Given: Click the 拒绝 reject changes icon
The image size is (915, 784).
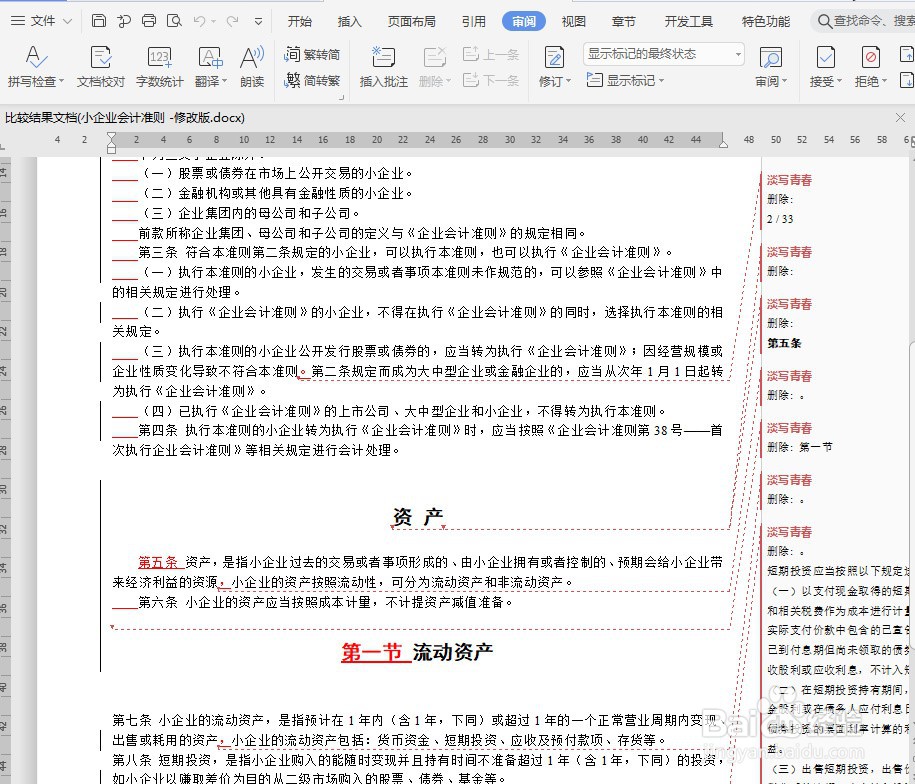Looking at the screenshot, I should [x=871, y=57].
